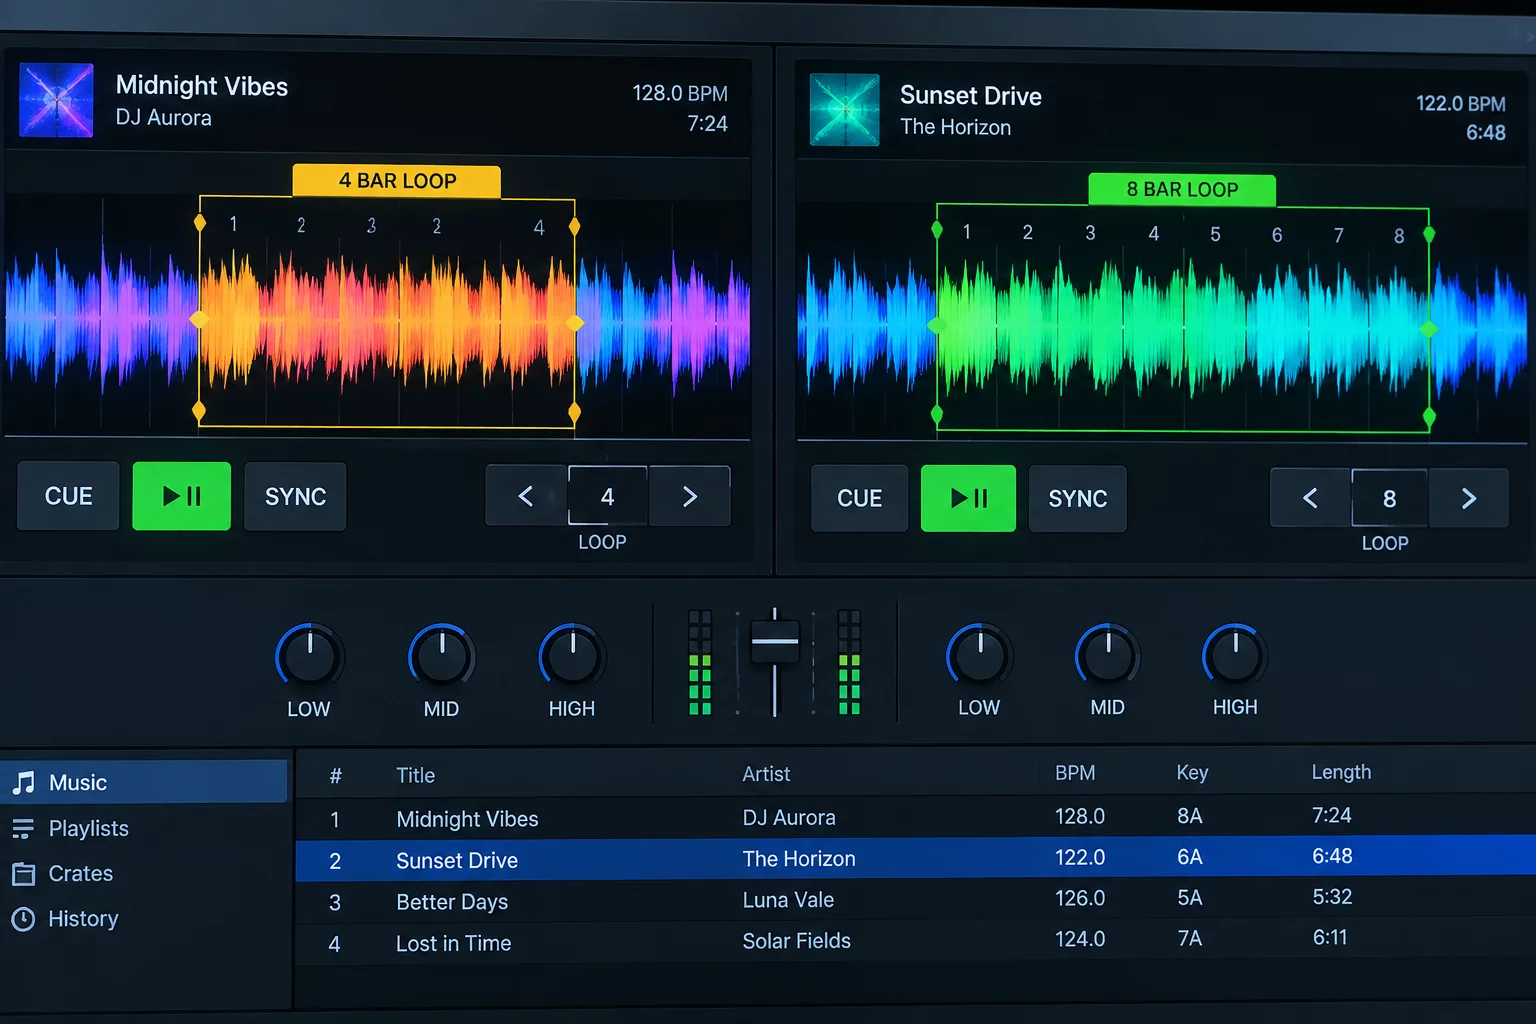
Task: Click the History clock icon
Action: coord(23,919)
